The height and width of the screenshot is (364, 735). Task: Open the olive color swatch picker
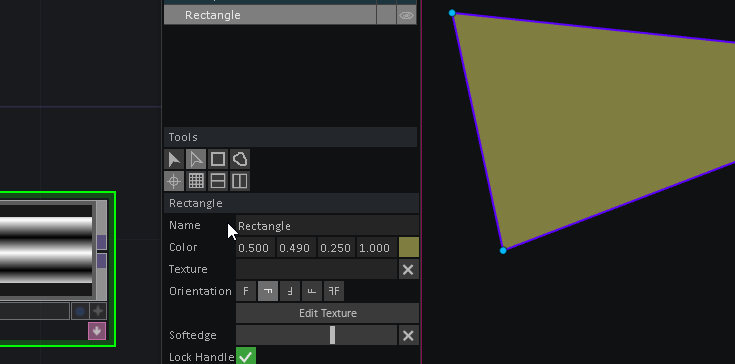pyautogui.click(x=408, y=247)
